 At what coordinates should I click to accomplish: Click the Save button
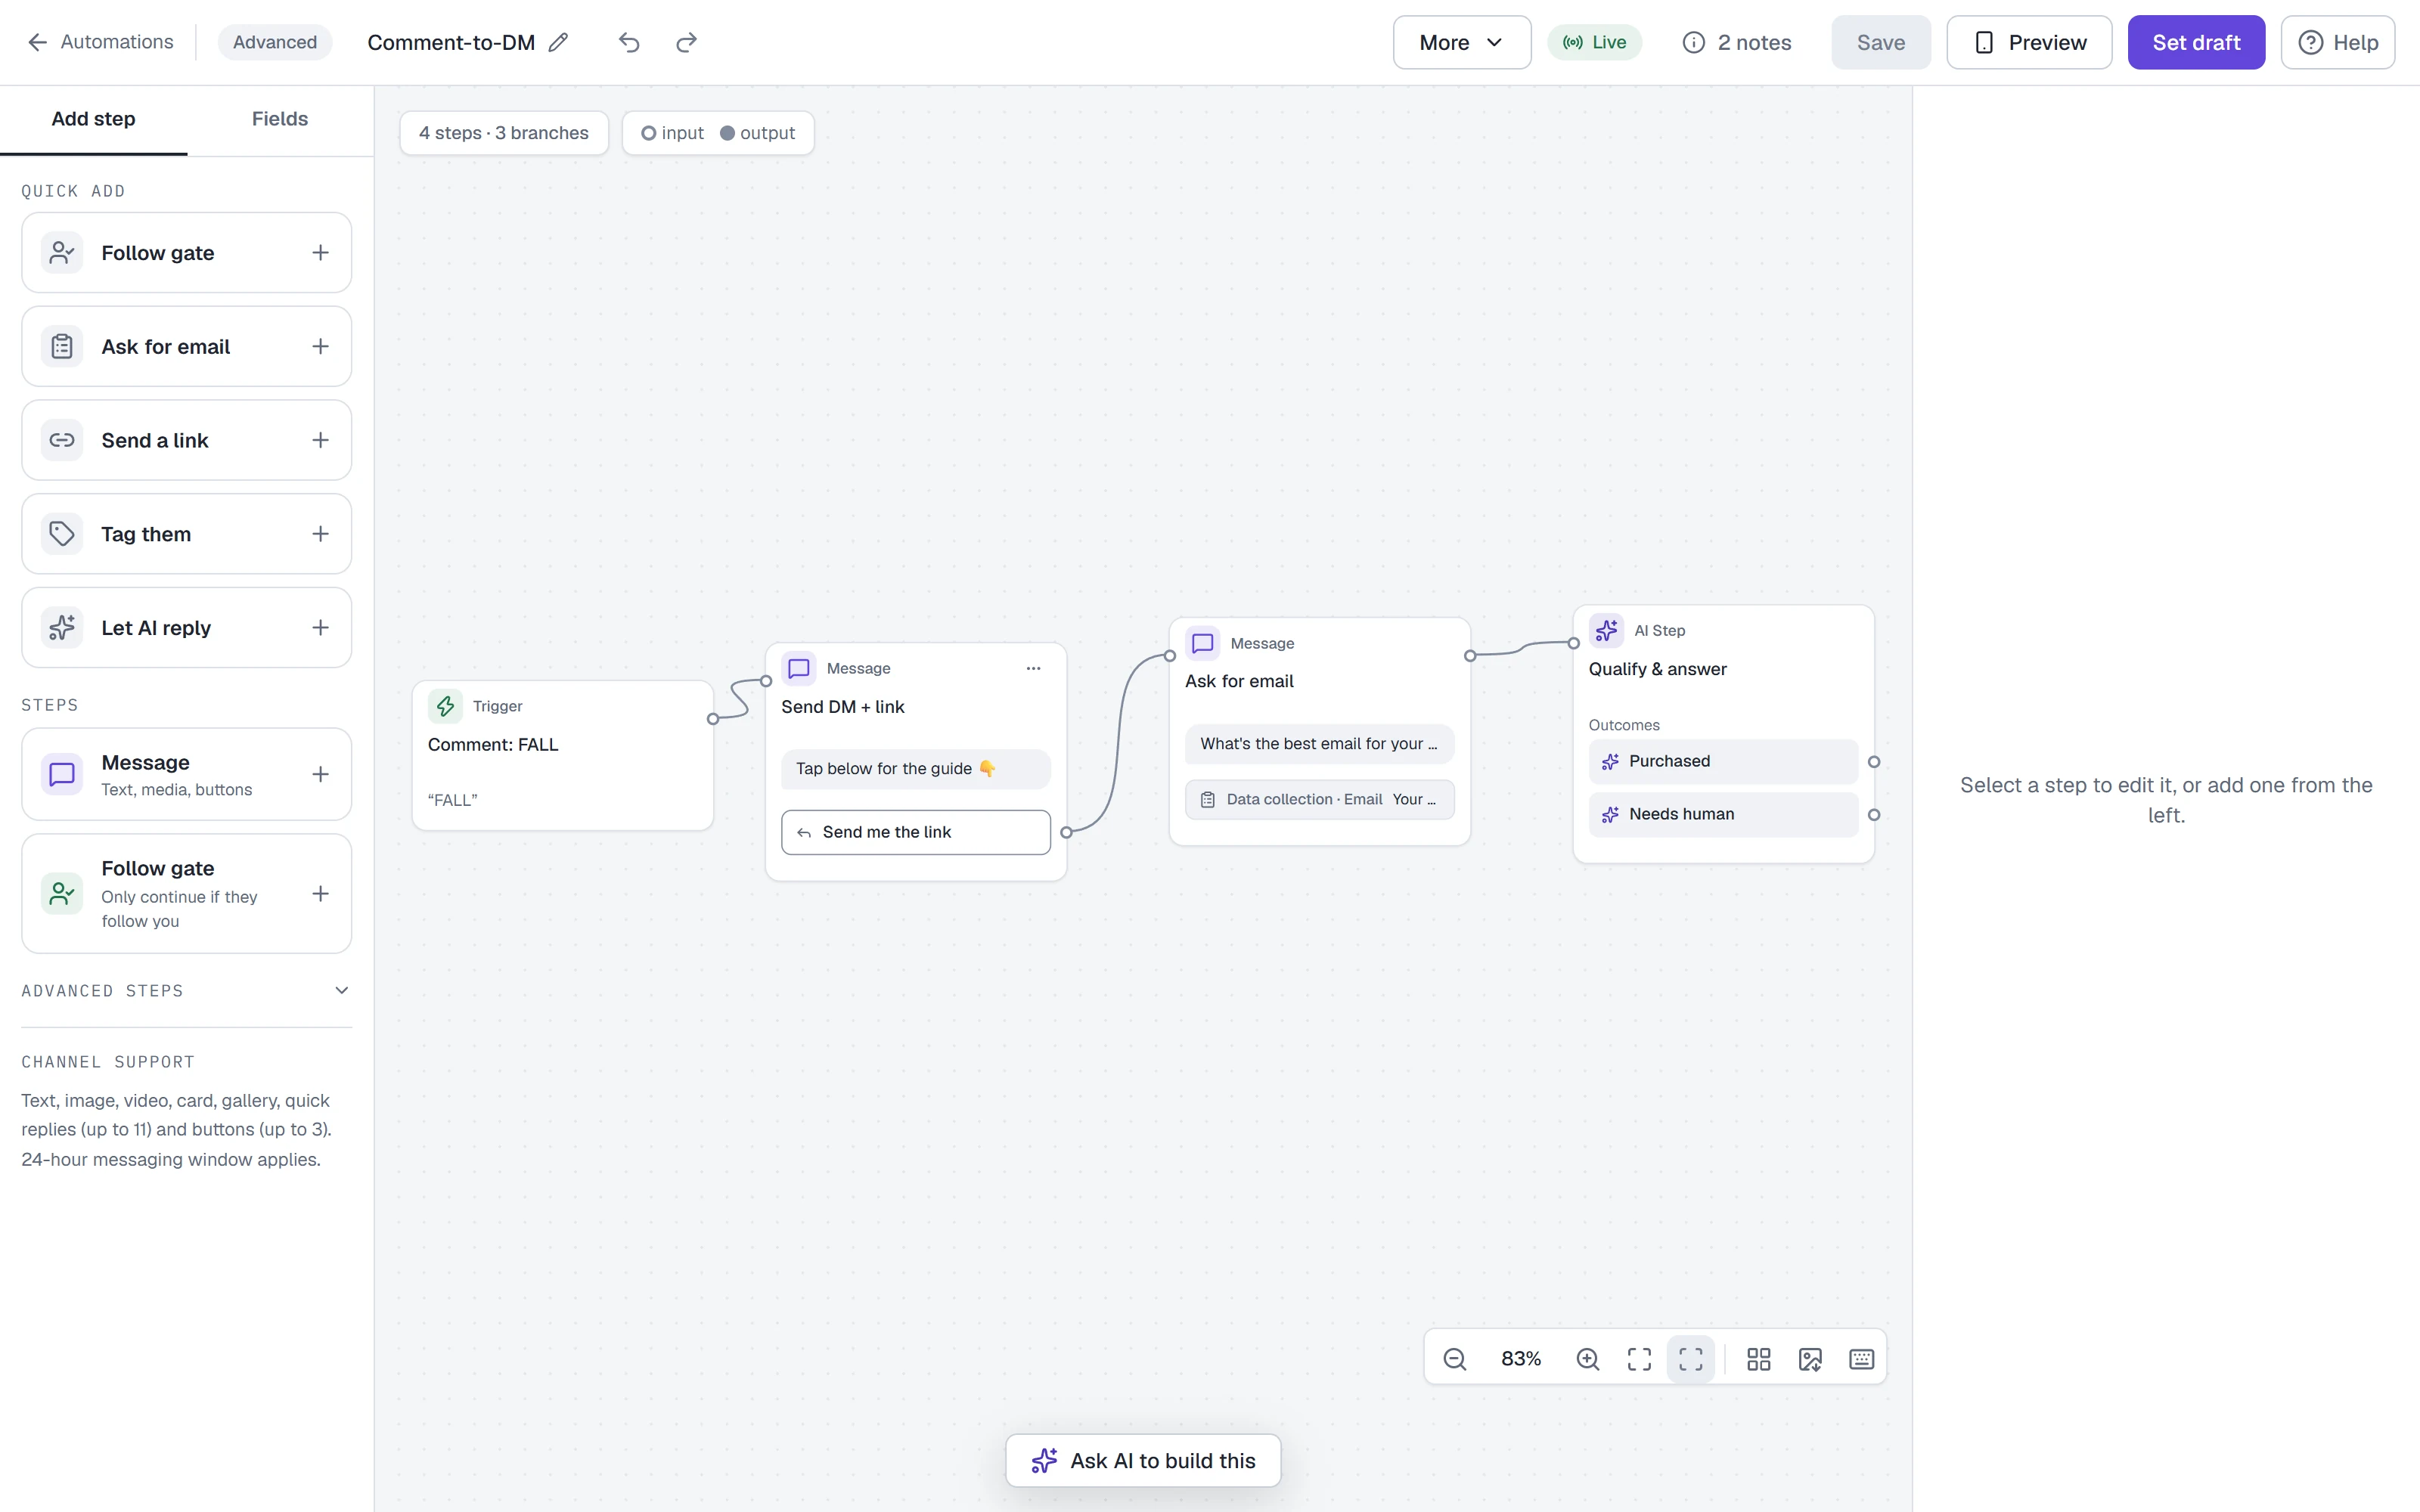pyautogui.click(x=1881, y=42)
